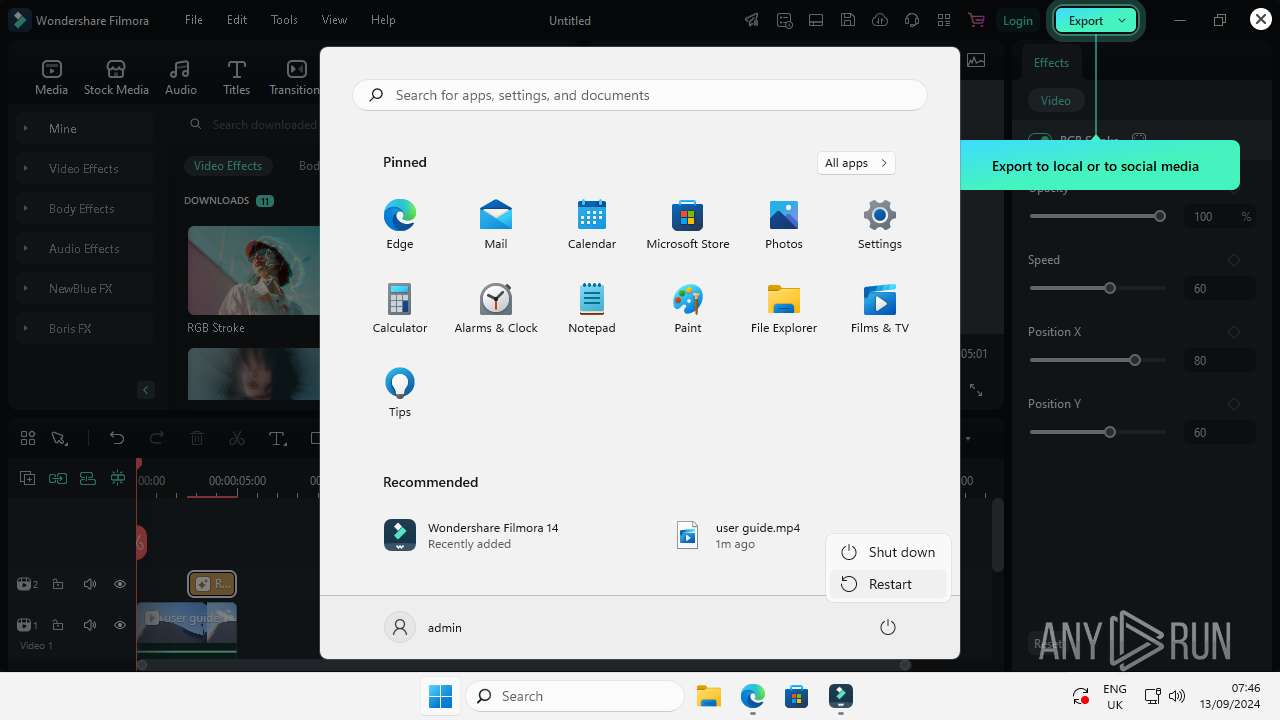The height and width of the screenshot is (720, 1280).
Task: Open the Tools menu
Action: tap(284, 20)
